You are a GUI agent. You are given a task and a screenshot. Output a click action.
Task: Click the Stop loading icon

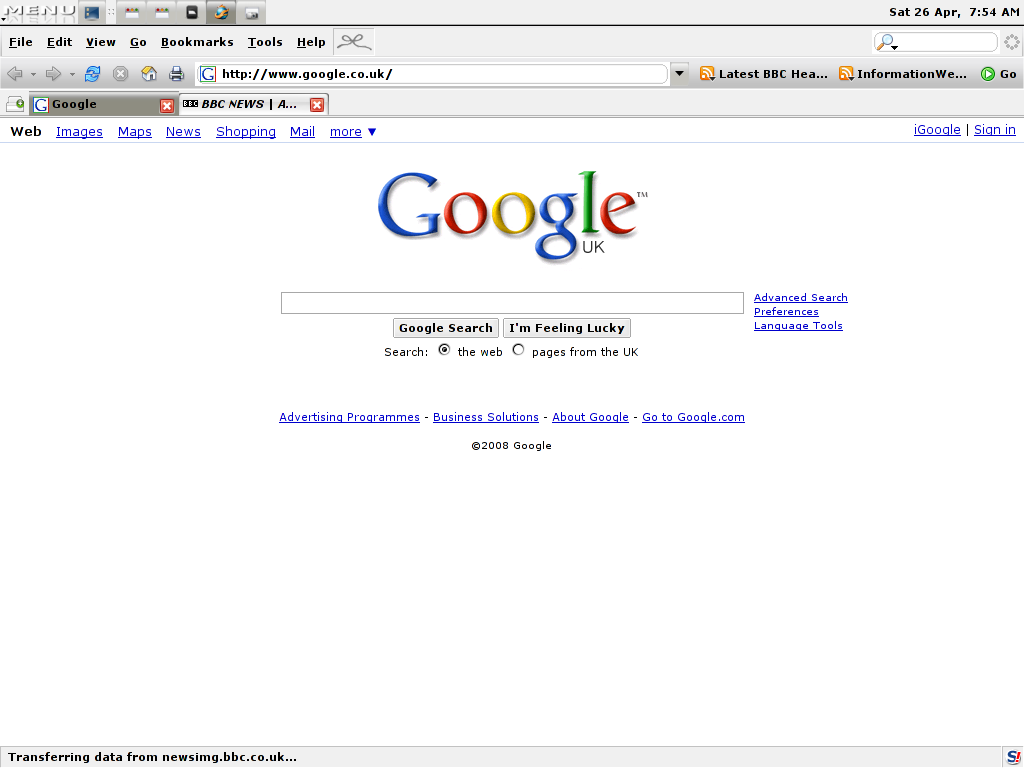coord(120,74)
